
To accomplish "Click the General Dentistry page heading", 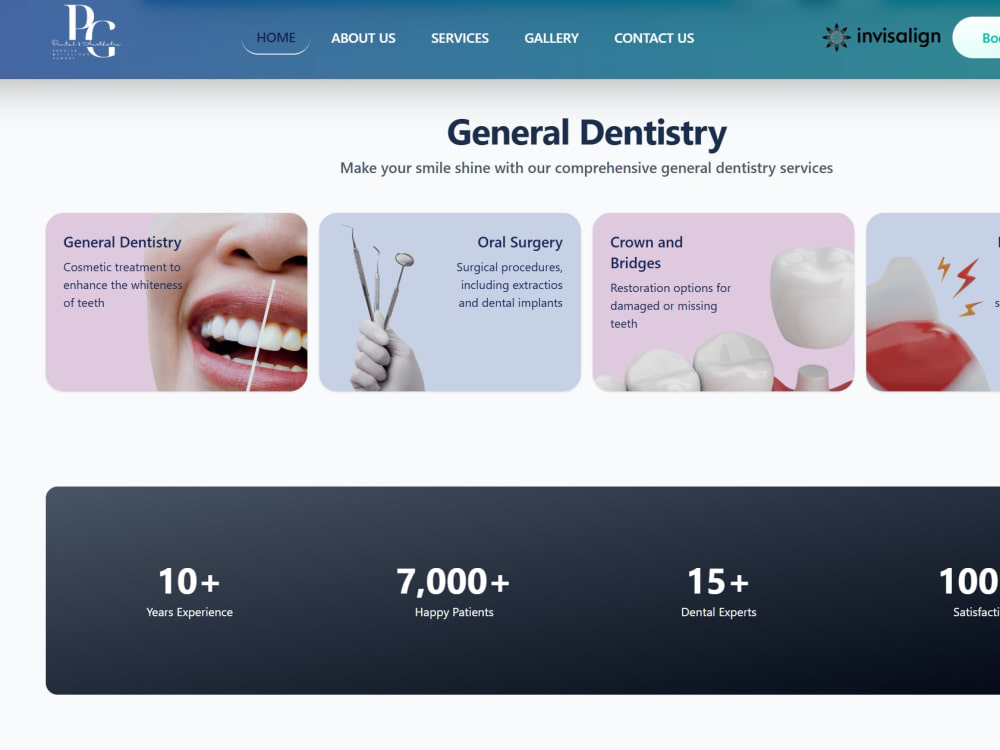I will [587, 133].
